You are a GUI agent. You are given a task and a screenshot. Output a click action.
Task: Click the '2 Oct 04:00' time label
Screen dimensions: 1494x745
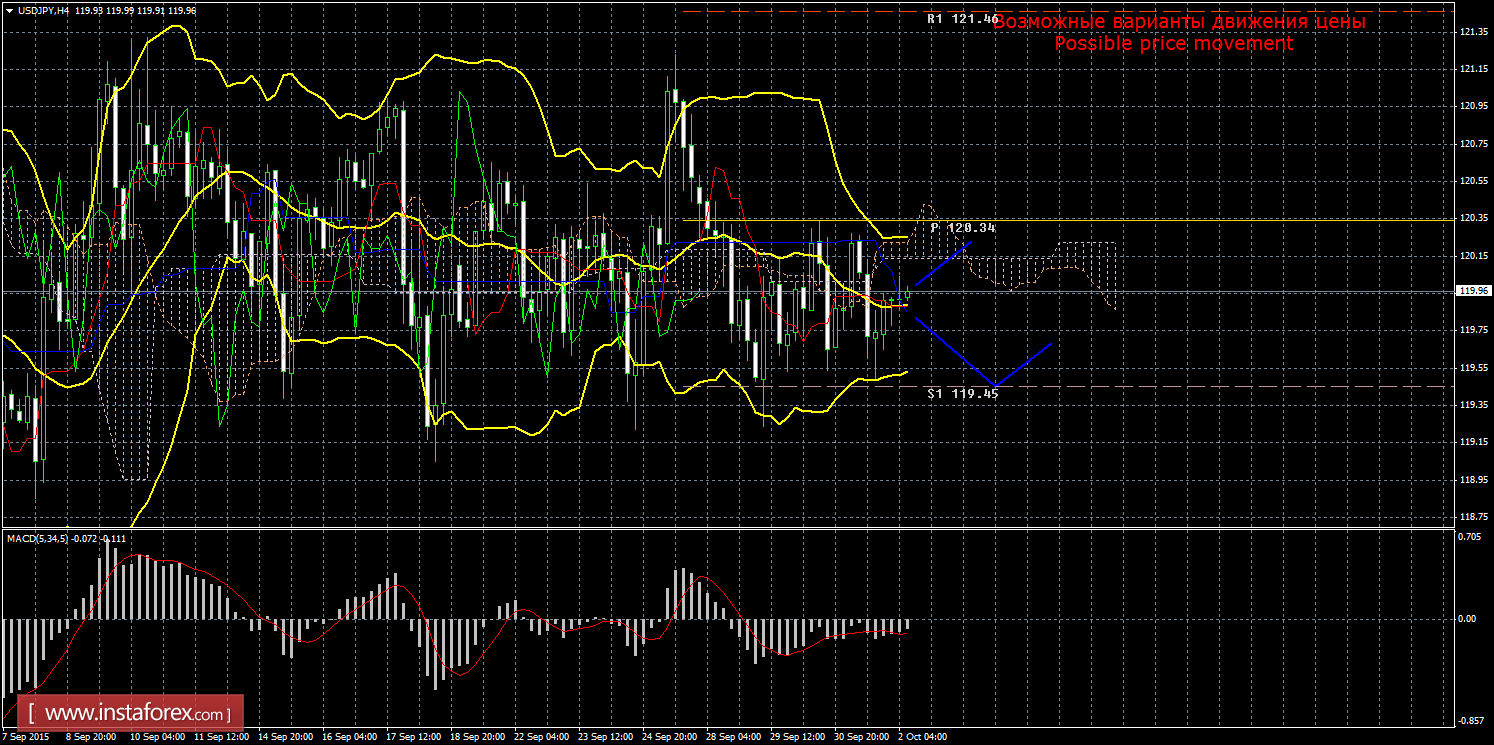[920, 736]
